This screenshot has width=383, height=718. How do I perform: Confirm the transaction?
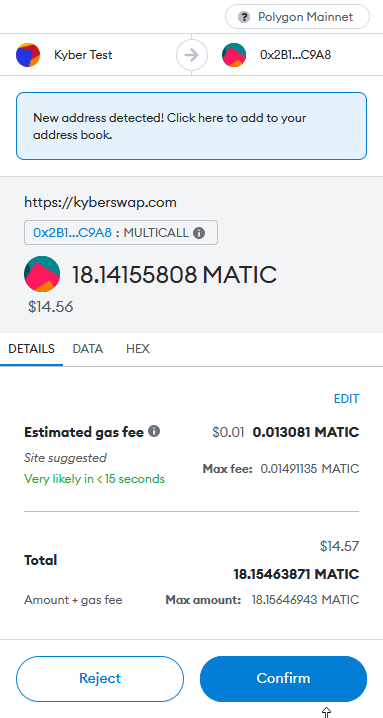click(283, 678)
